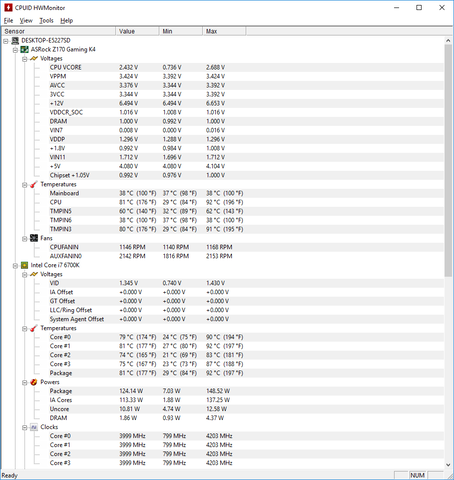Open the View menu
The height and width of the screenshot is (480, 454).
(26, 21)
